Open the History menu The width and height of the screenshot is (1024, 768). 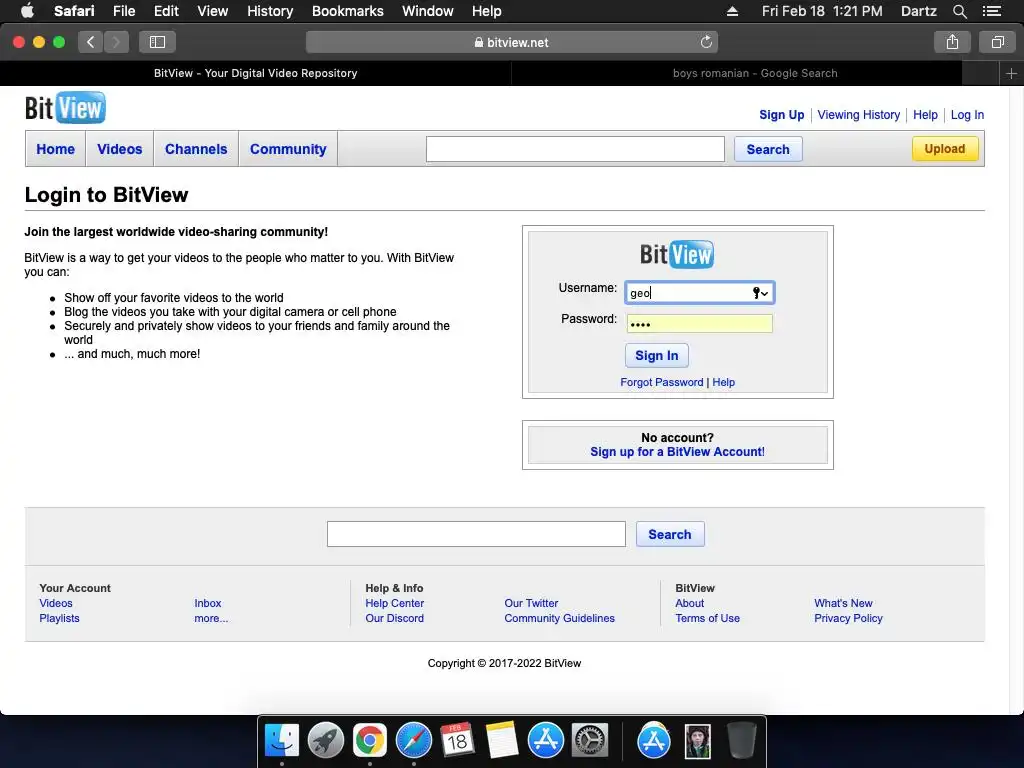pos(270,11)
